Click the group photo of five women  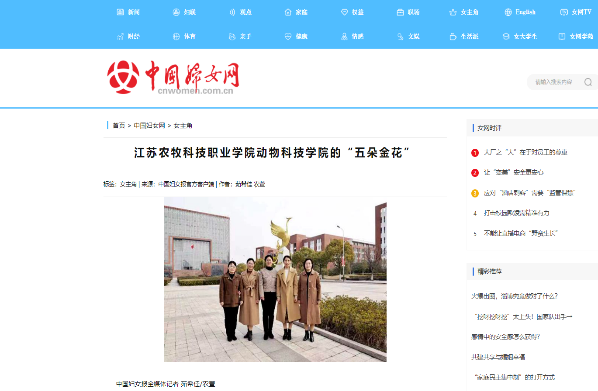pyautogui.click(x=275, y=279)
